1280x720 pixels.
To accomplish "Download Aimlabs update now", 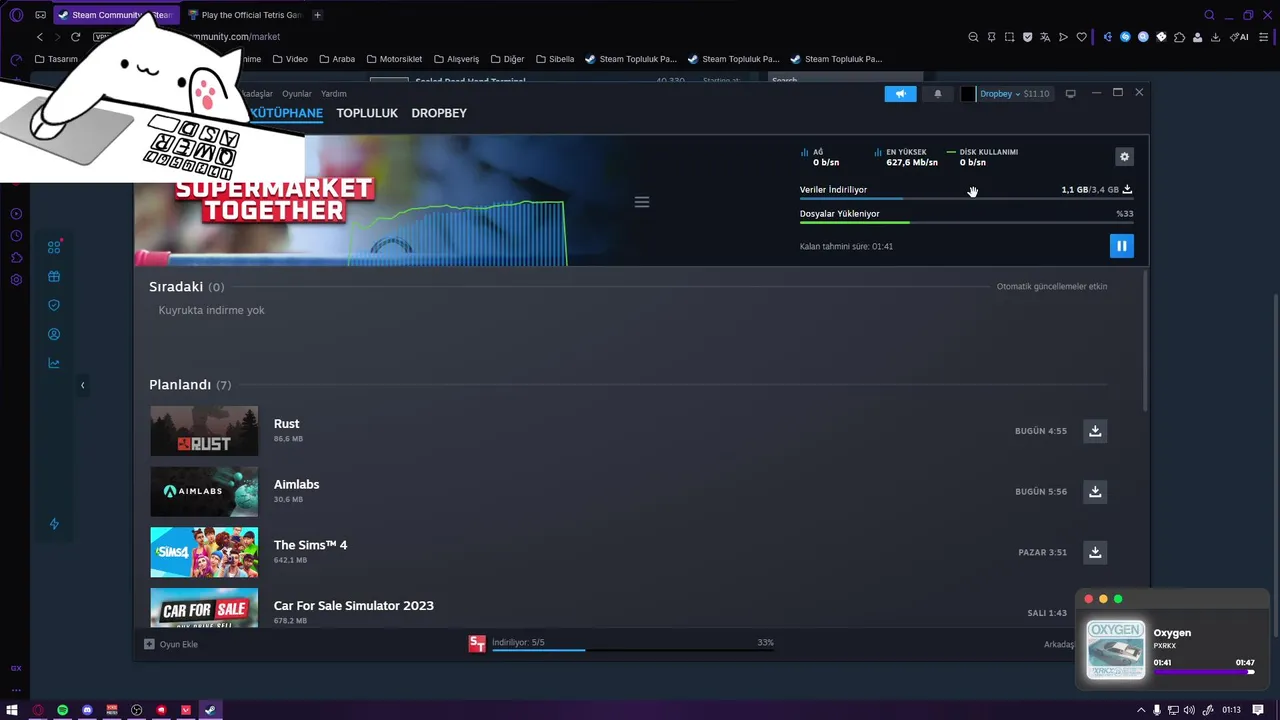I will 1095,492.
